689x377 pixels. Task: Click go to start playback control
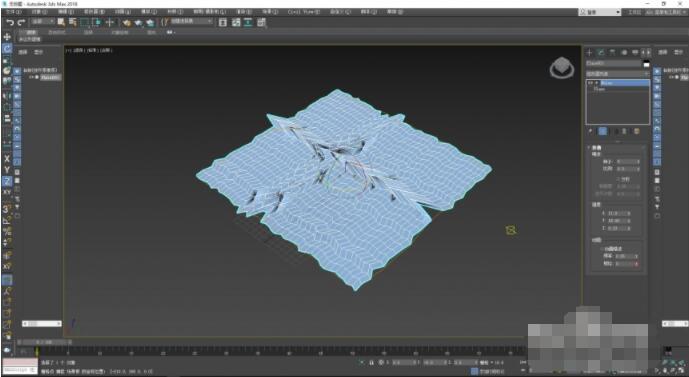click(523, 362)
